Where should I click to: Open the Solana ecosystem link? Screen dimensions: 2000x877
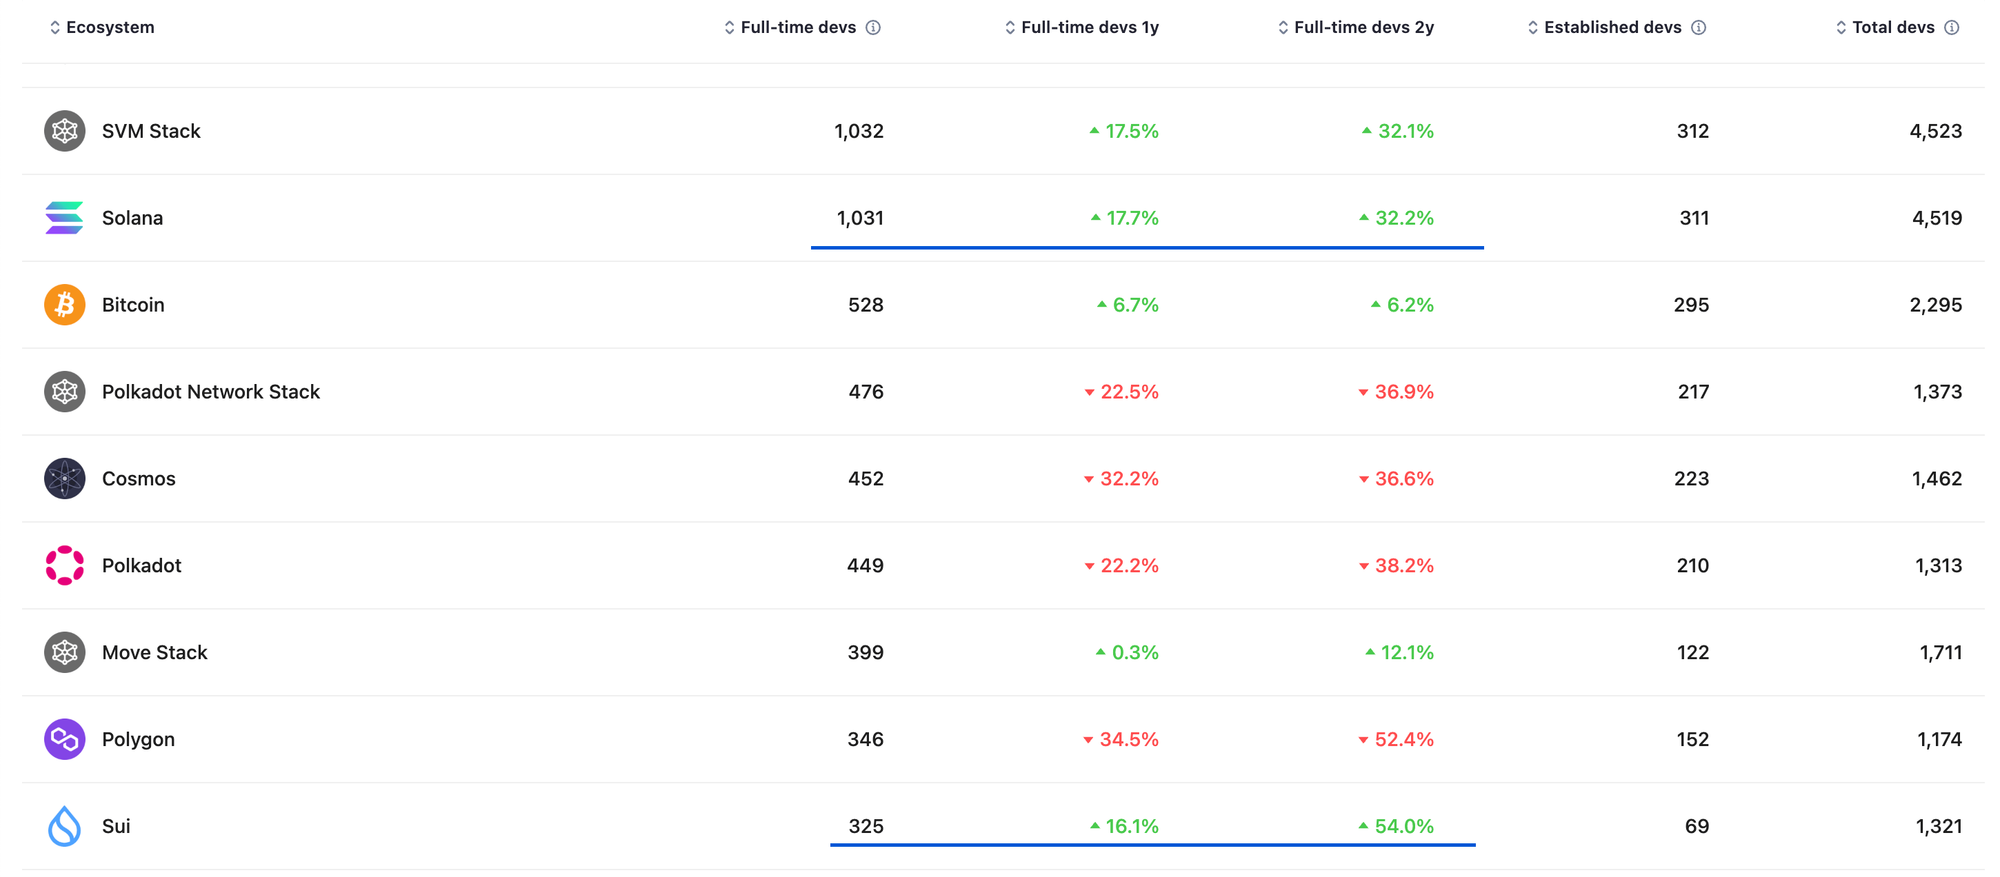click(132, 218)
